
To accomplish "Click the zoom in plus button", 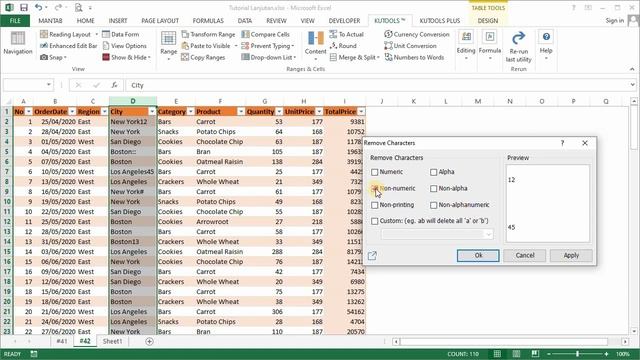I will [607, 354].
